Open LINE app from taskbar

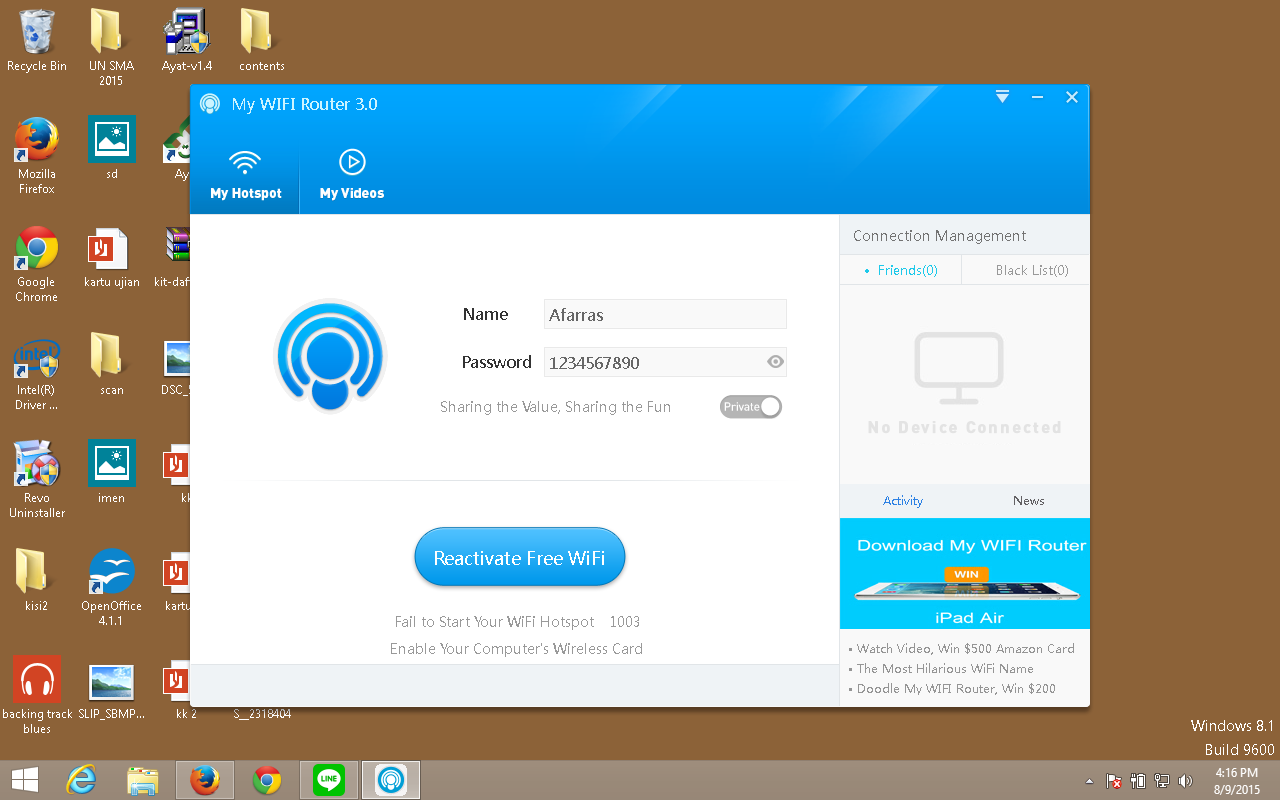tap(329, 779)
